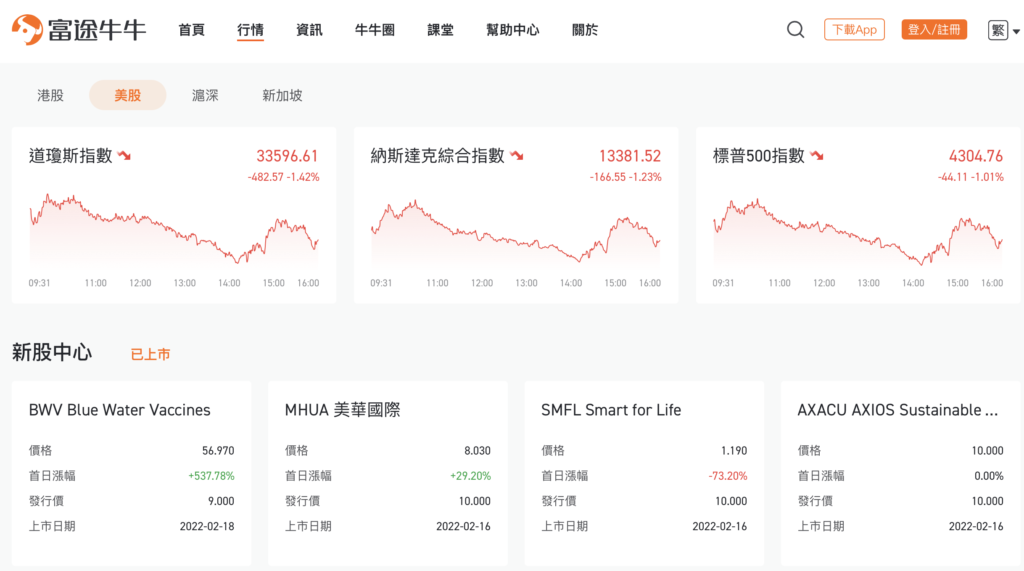
Task: Click the Nasdaq Composite intraday chart
Action: [516, 233]
